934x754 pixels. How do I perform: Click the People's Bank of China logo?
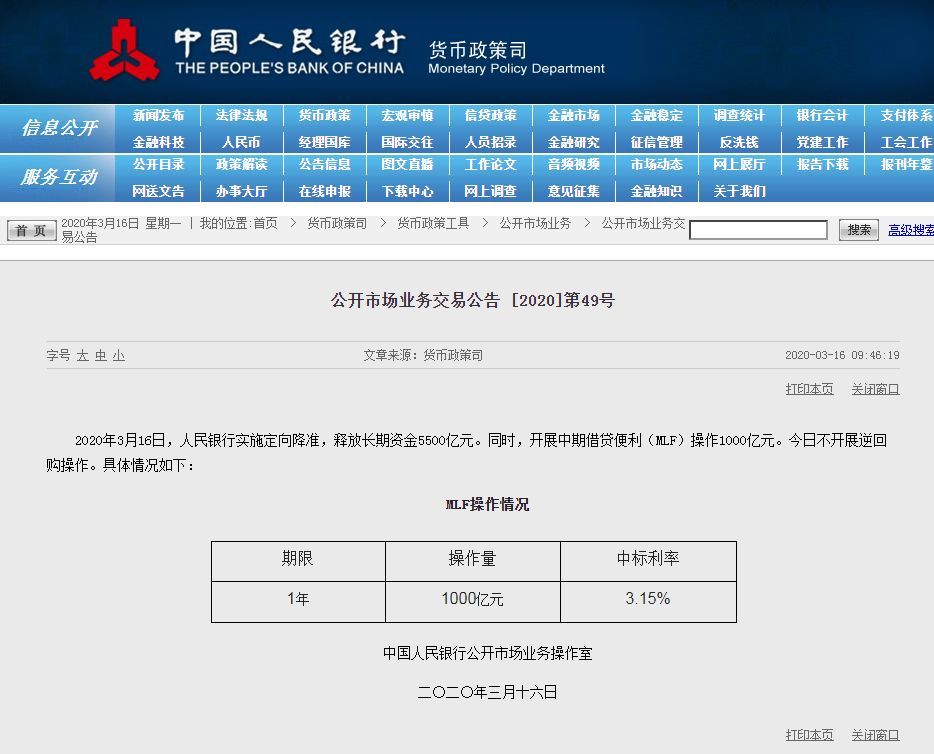(x=124, y=51)
